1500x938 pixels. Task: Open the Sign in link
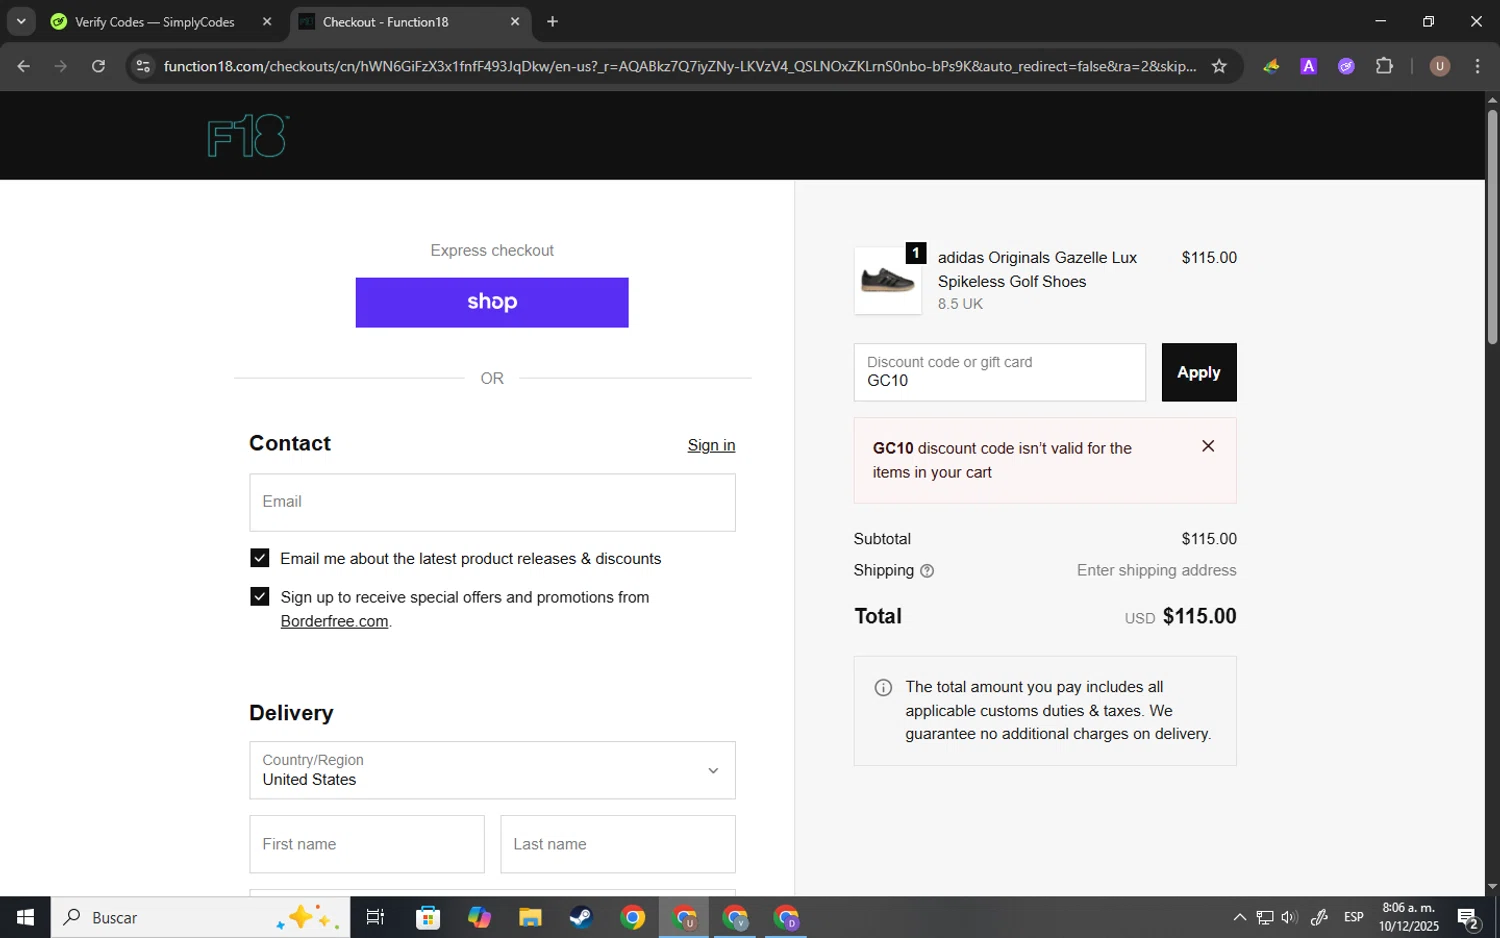[711, 445]
